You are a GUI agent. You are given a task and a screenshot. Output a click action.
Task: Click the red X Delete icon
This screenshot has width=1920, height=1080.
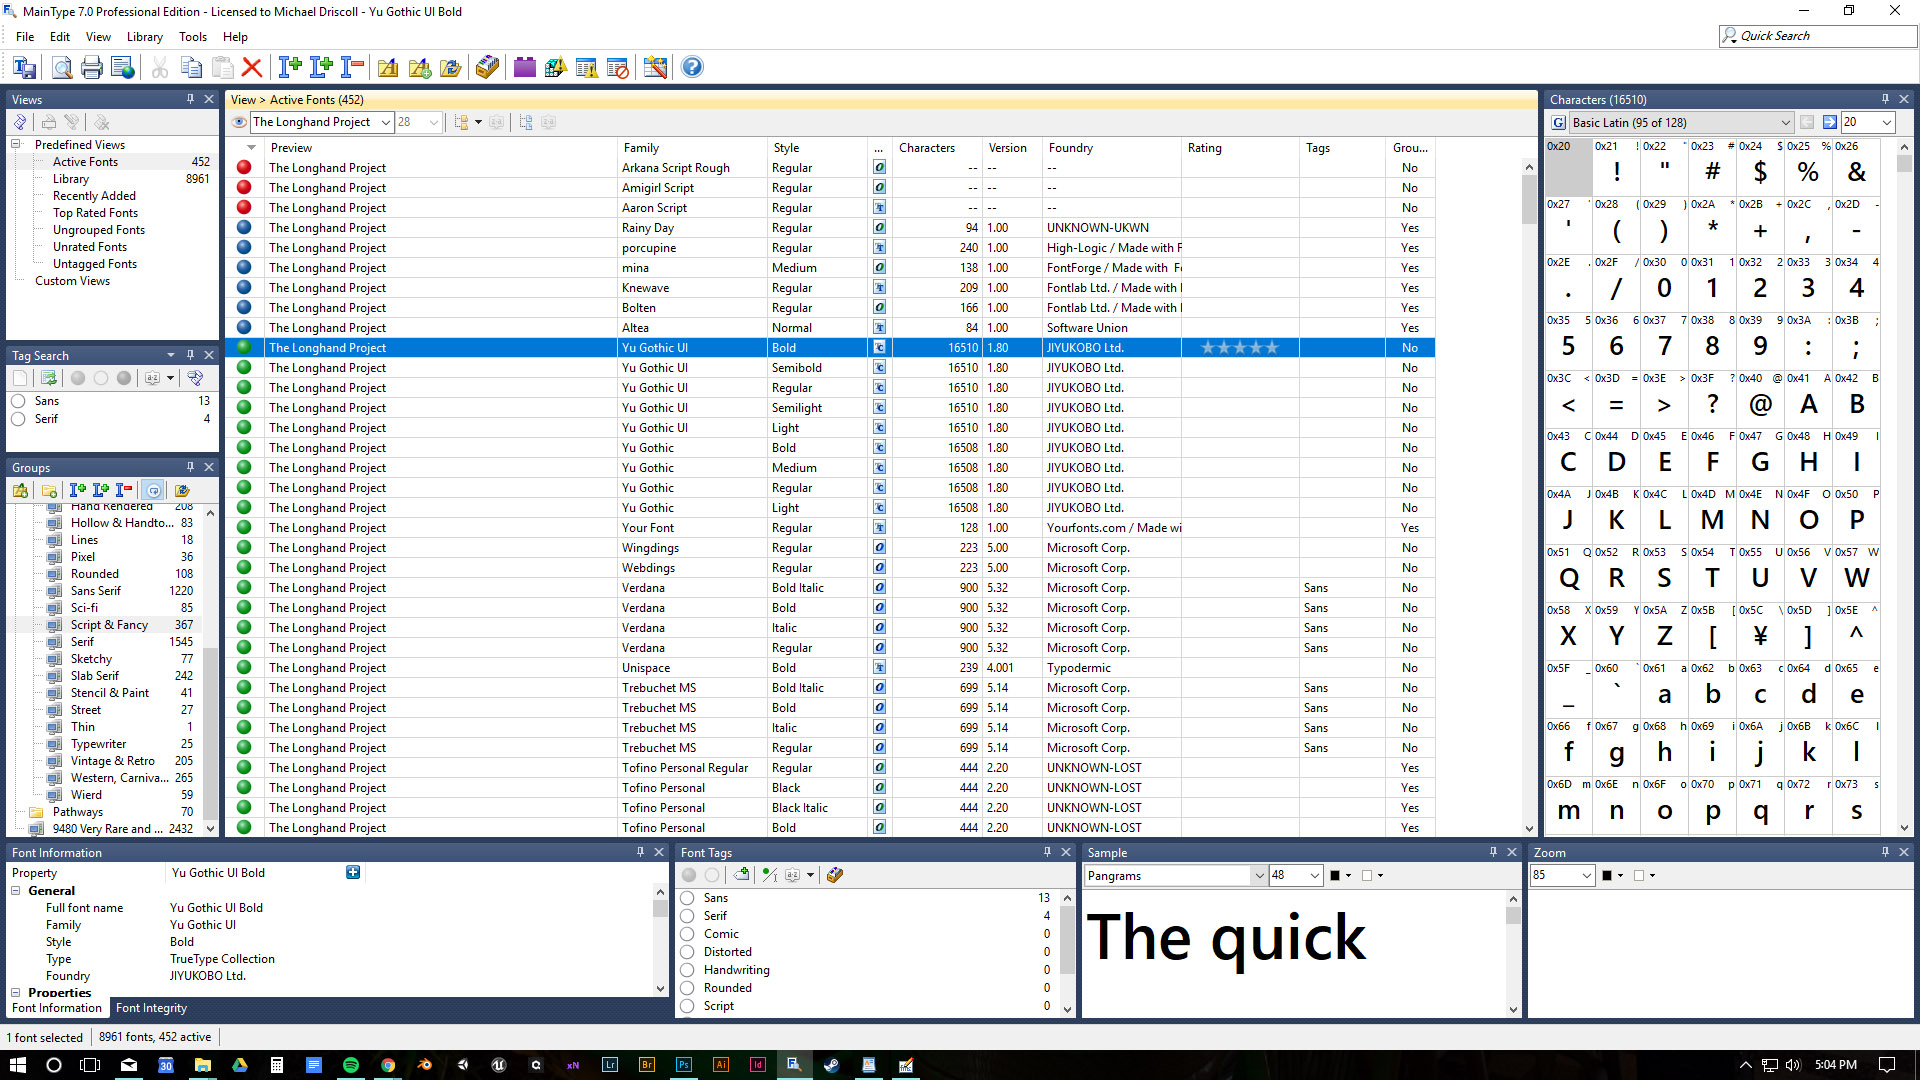252,67
